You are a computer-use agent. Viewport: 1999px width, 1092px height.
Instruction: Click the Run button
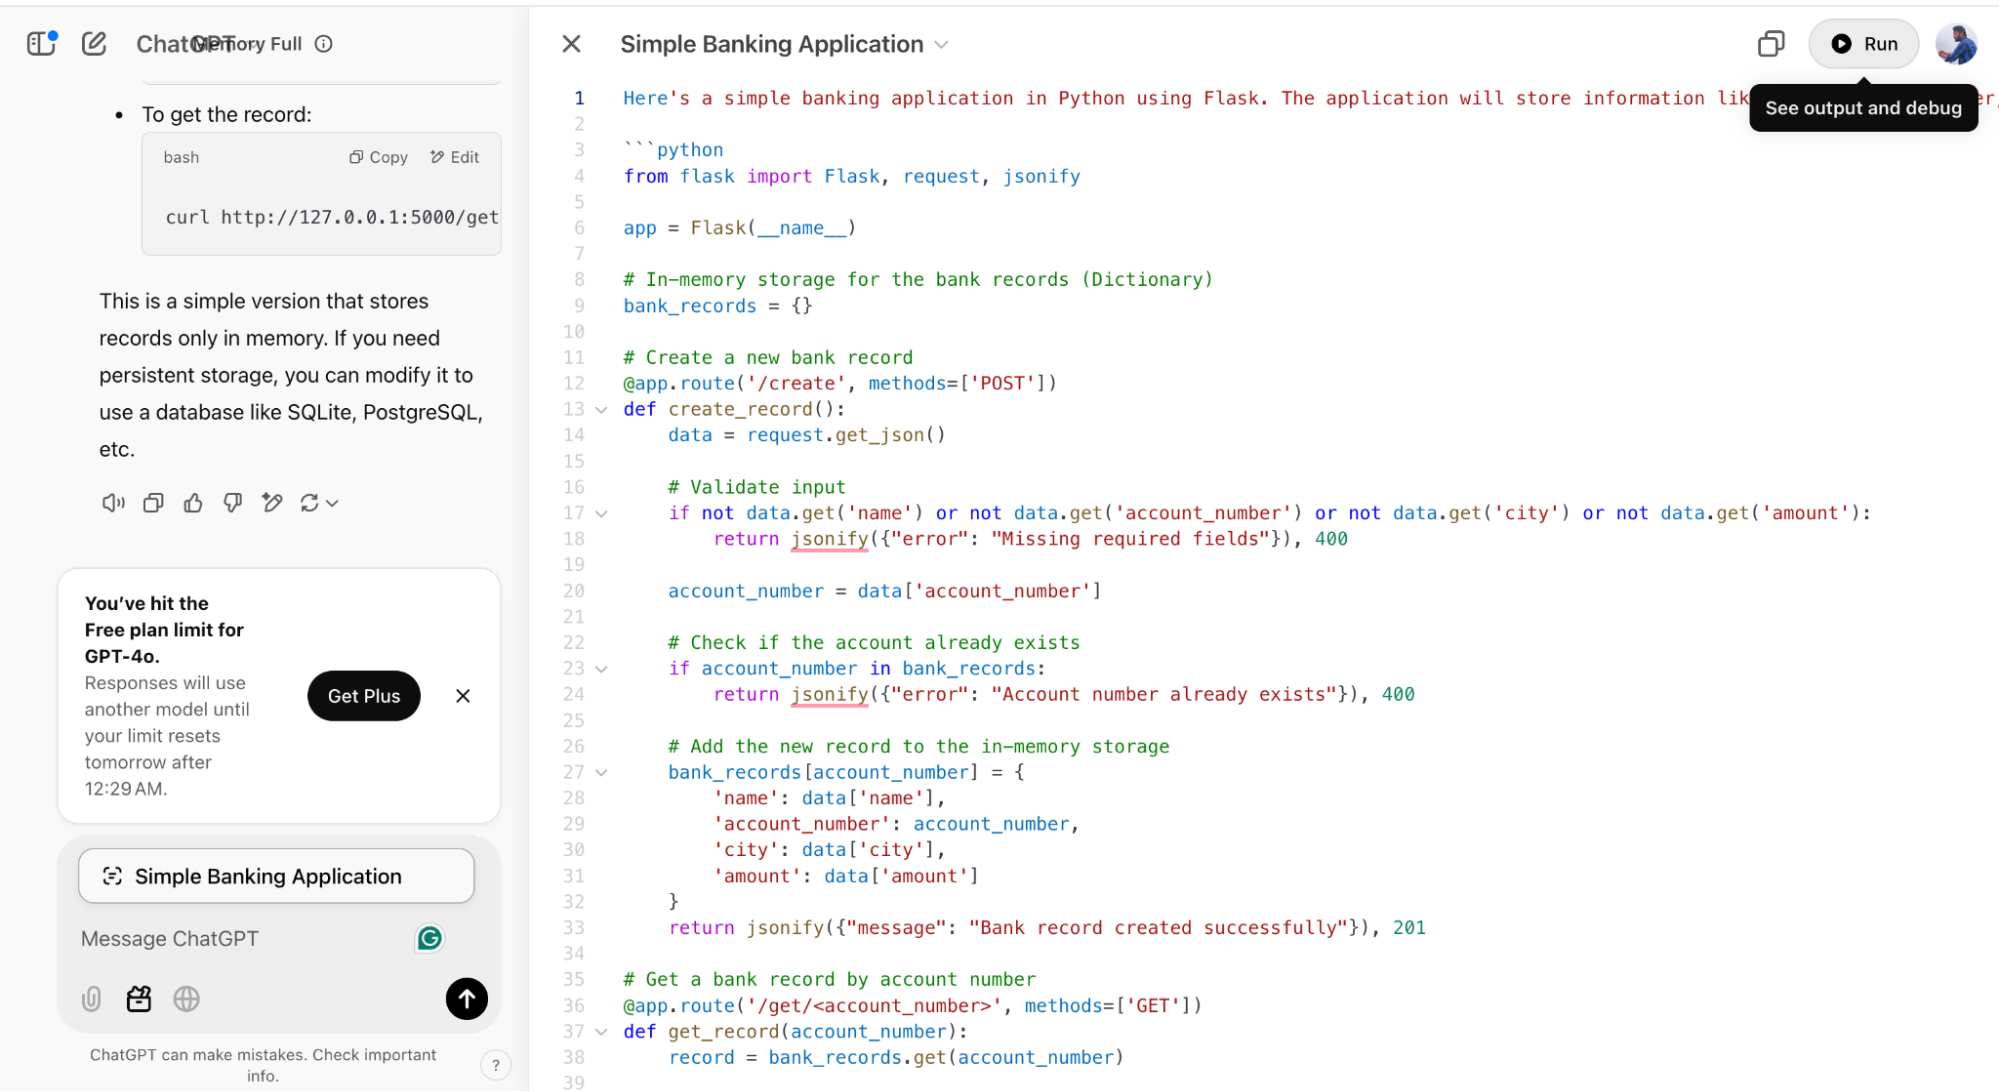coord(1863,44)
